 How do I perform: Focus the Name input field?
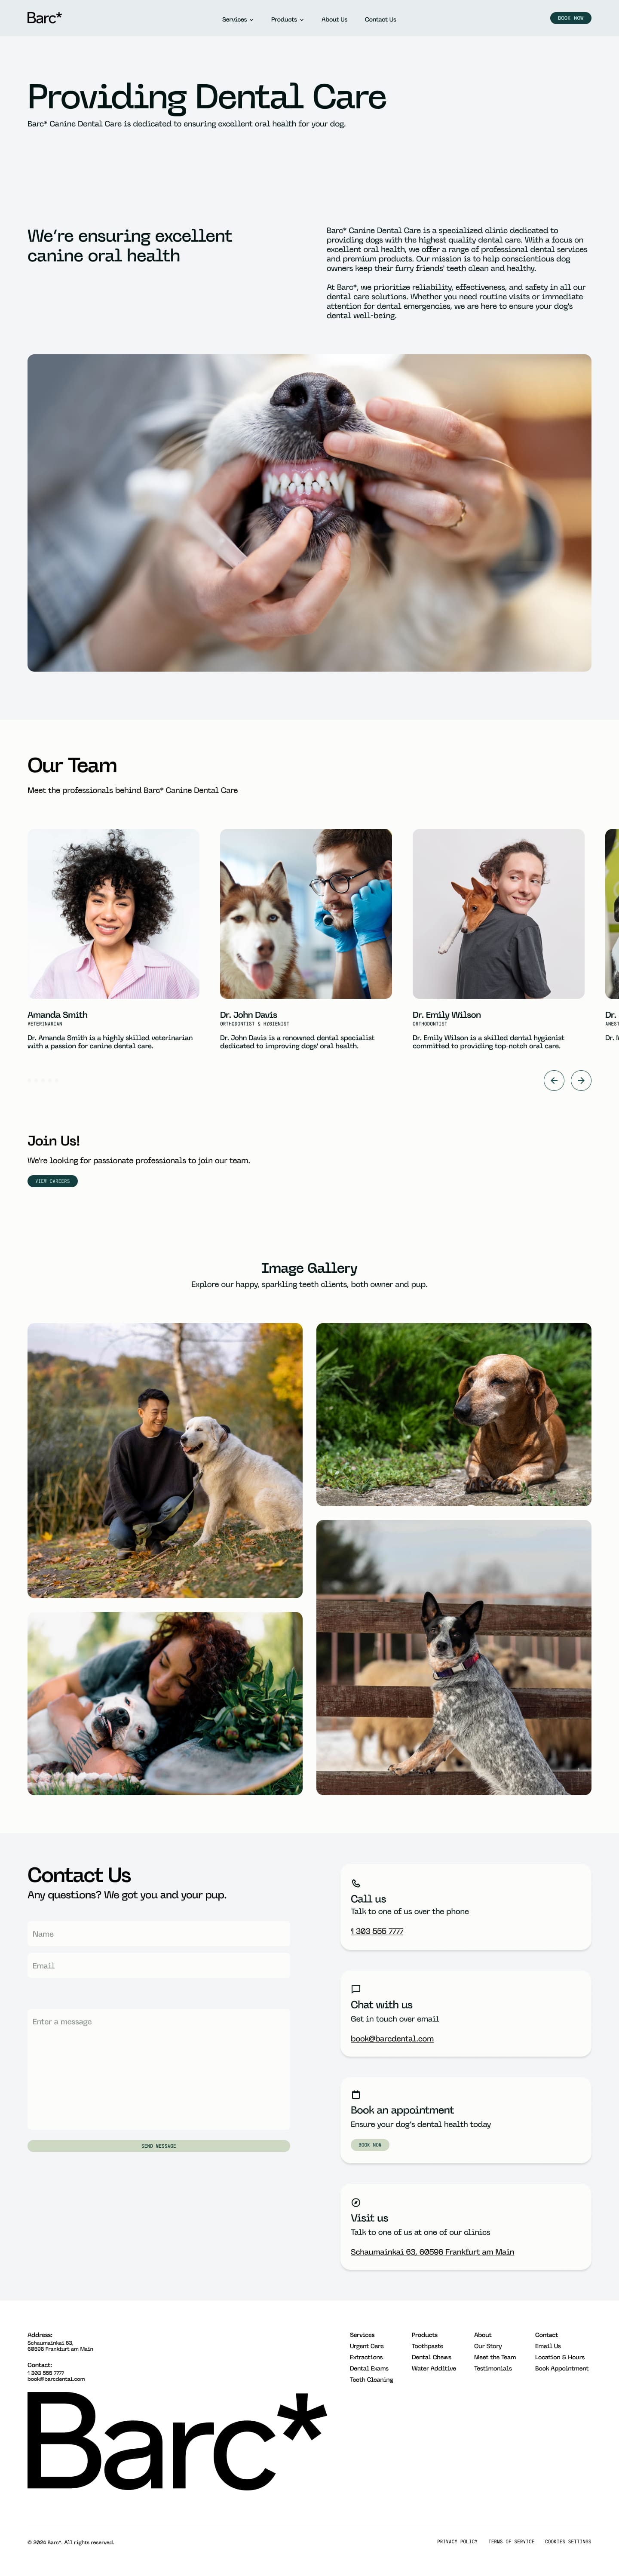pos(159,1933)
